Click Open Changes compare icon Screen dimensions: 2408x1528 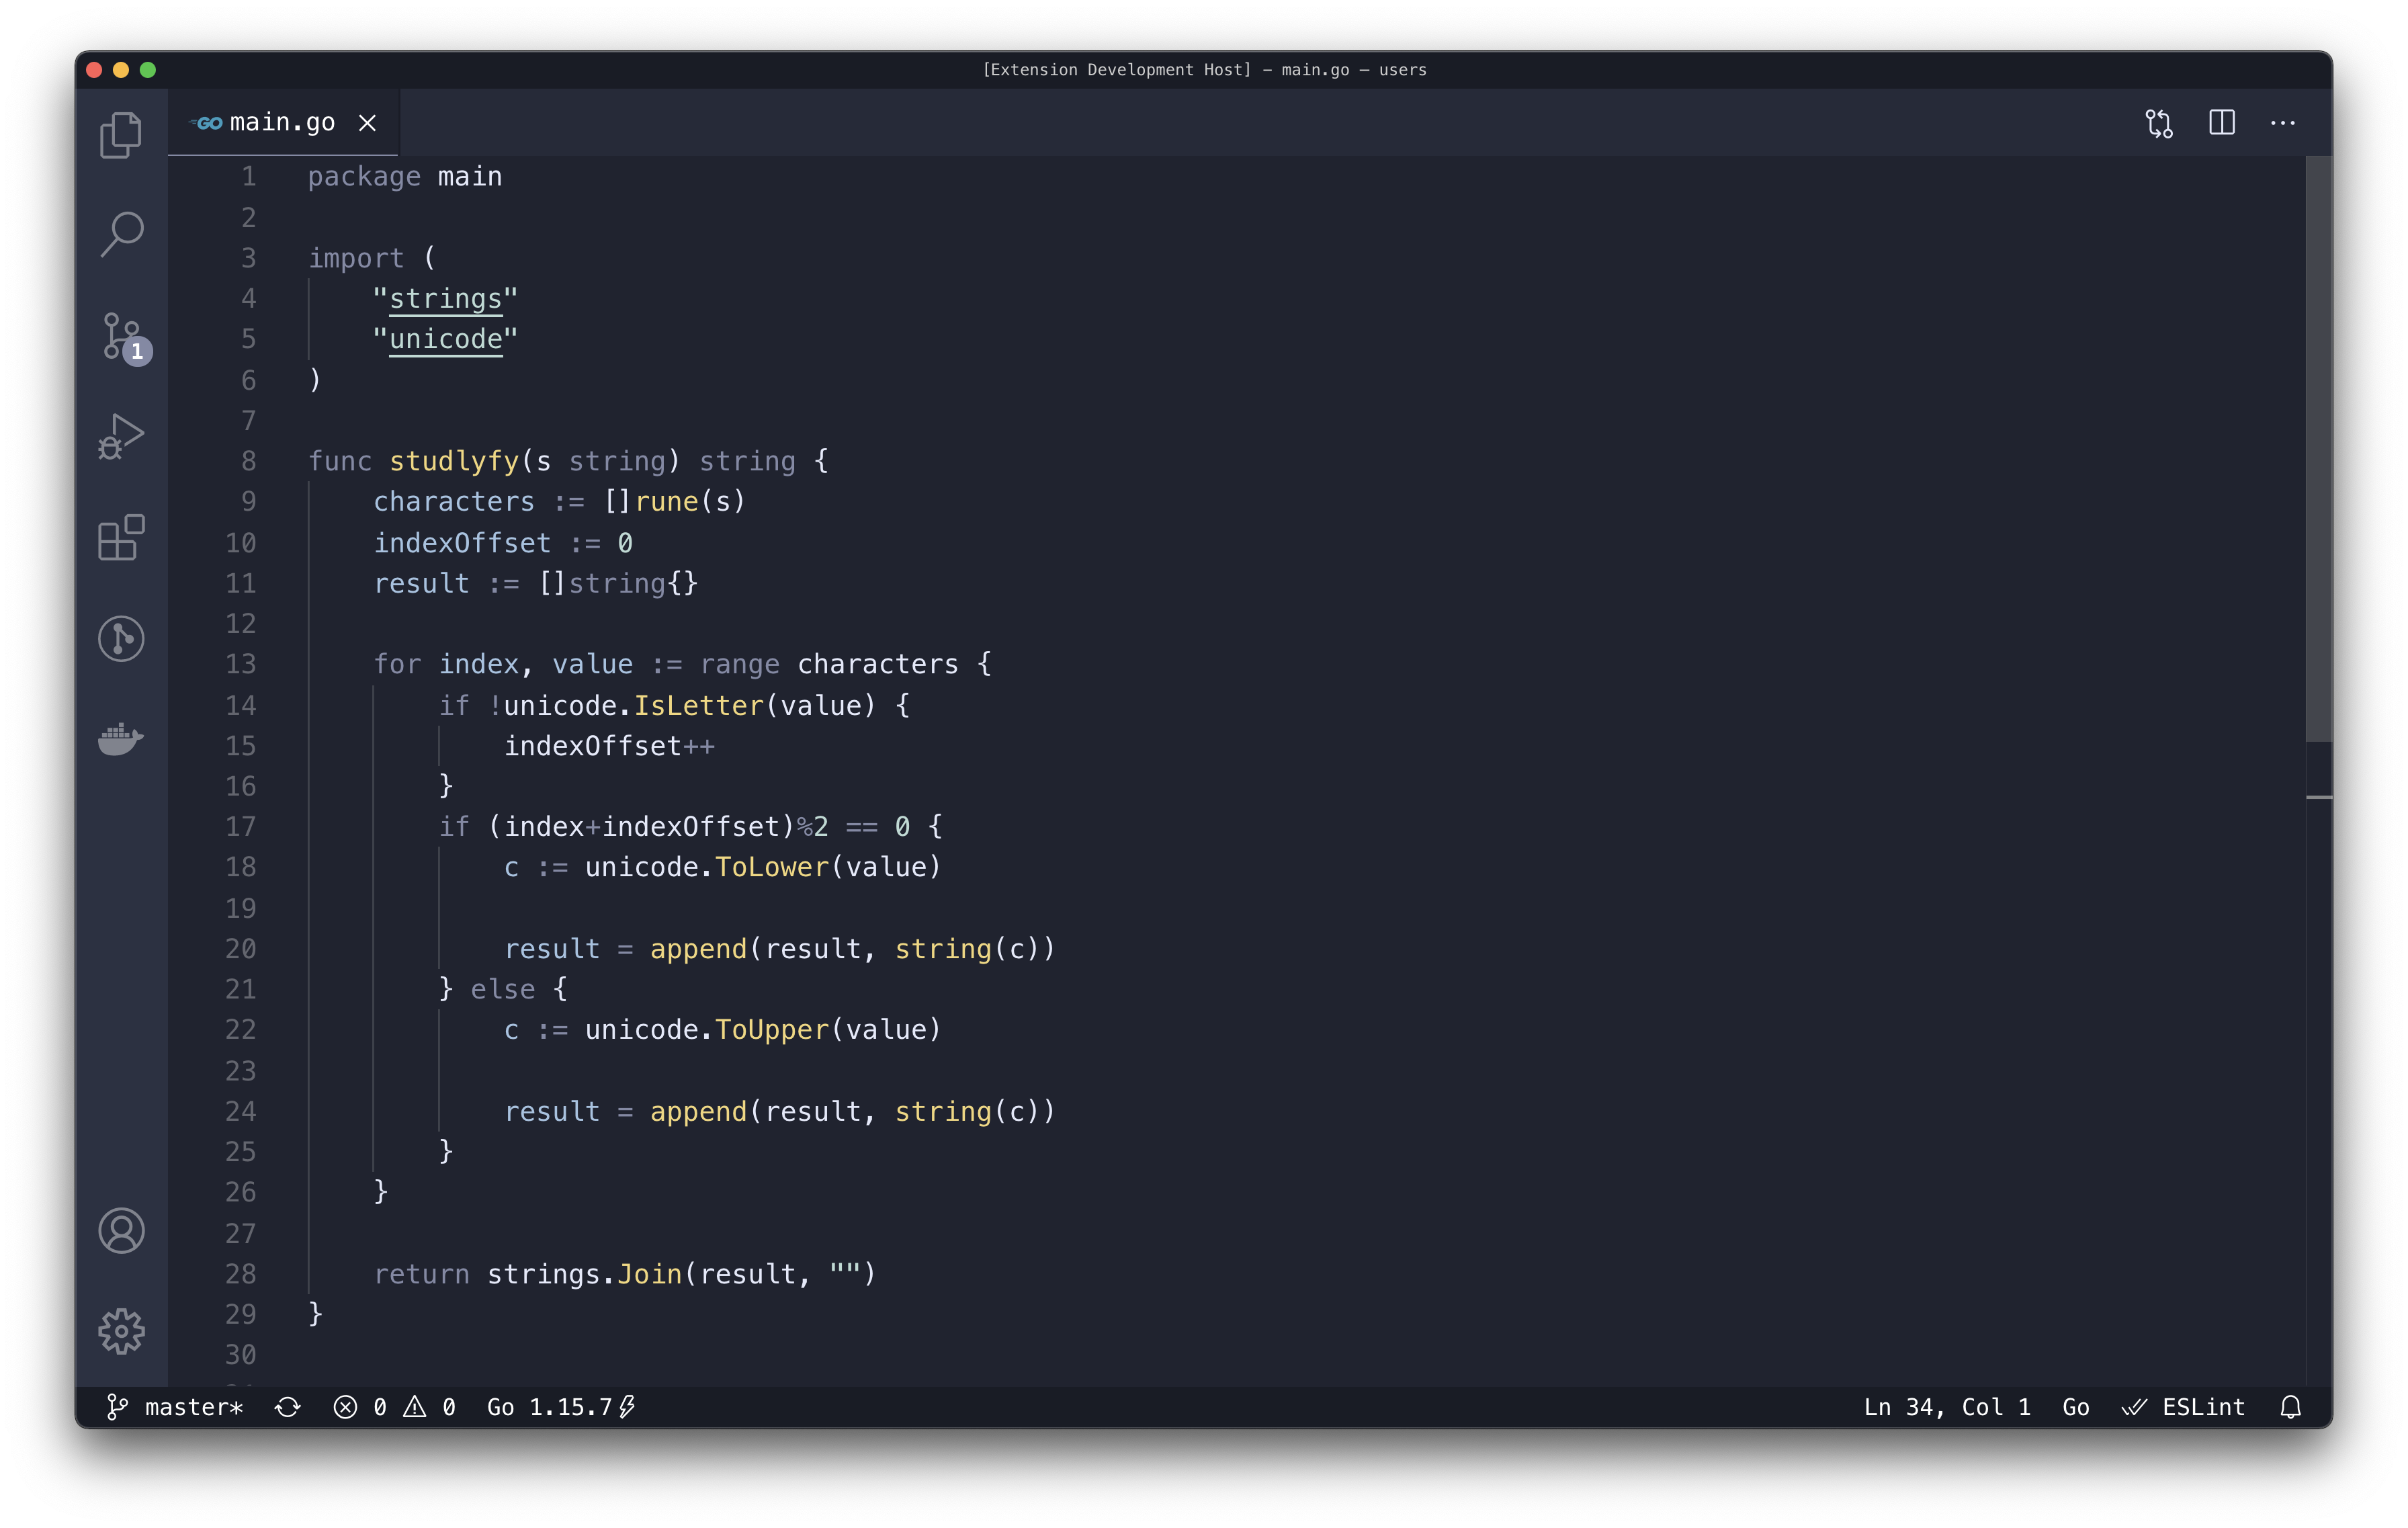tap(2159, 123)
